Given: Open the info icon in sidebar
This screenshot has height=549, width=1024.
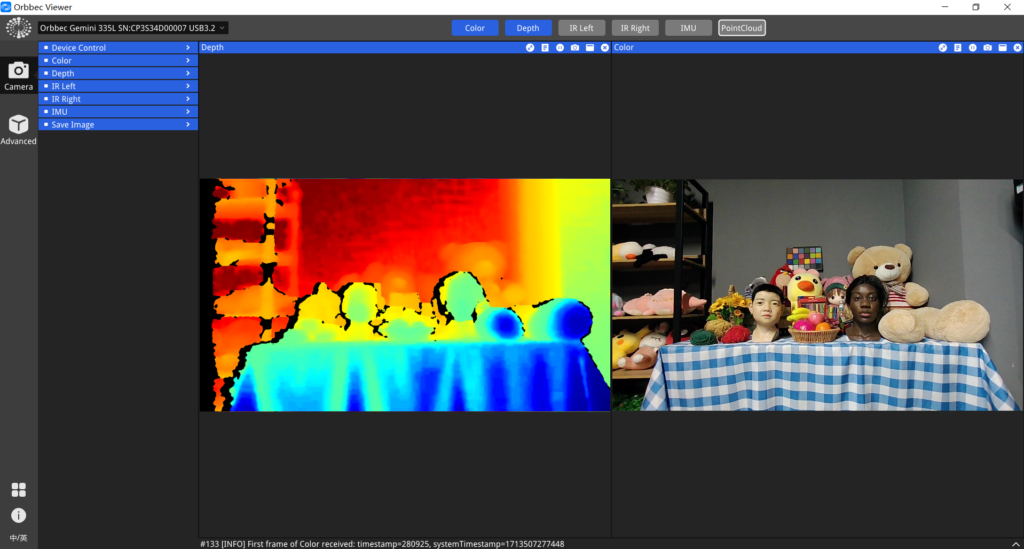Looking at the screenshot, I should coord(18,515).
